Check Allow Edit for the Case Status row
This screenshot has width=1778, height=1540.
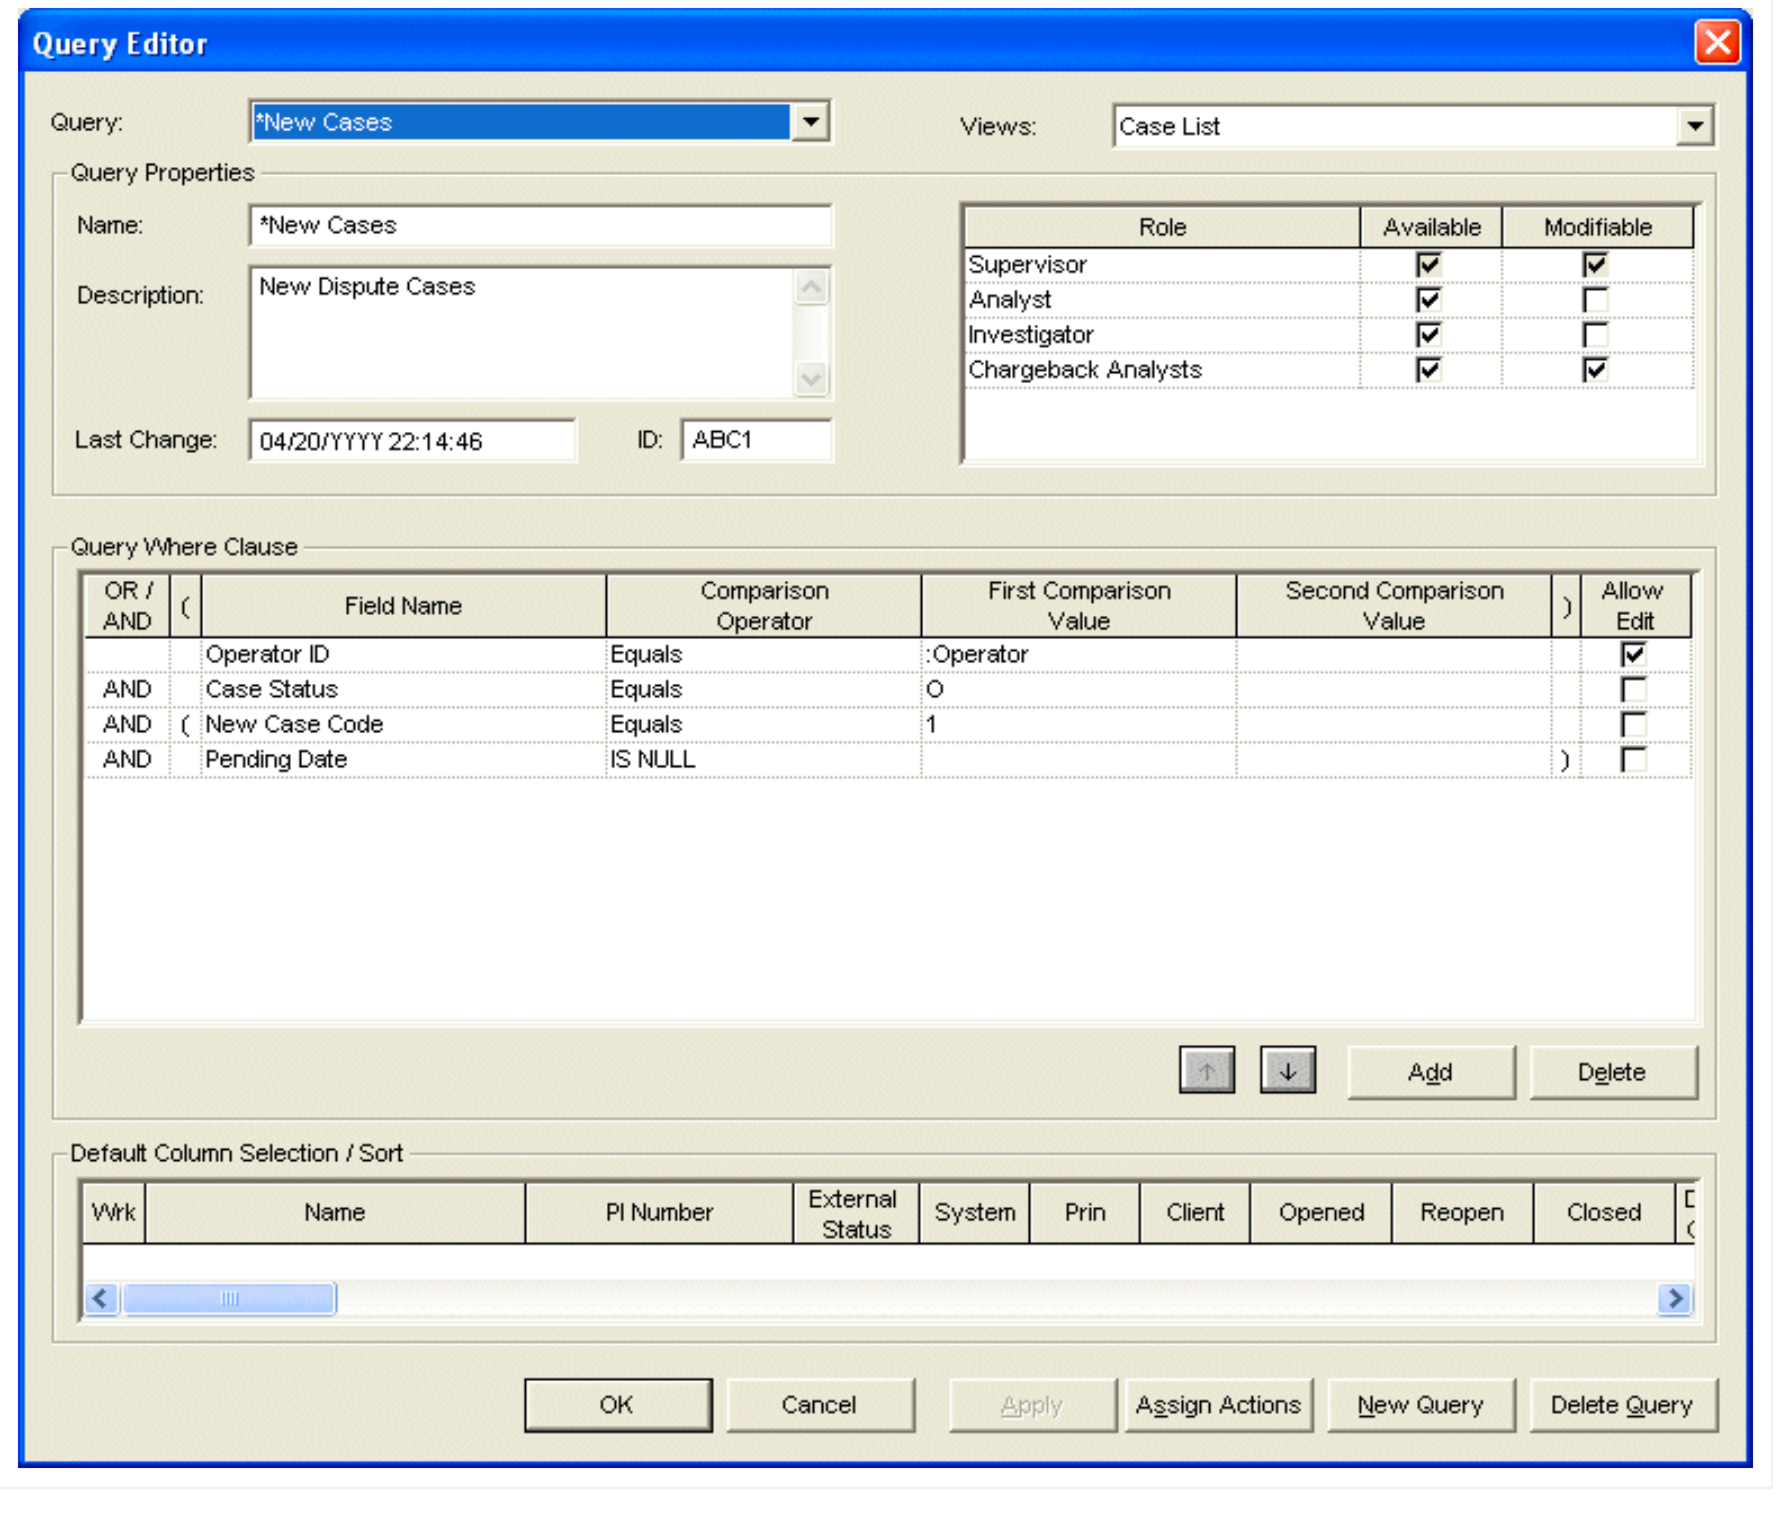[1633, 689]
